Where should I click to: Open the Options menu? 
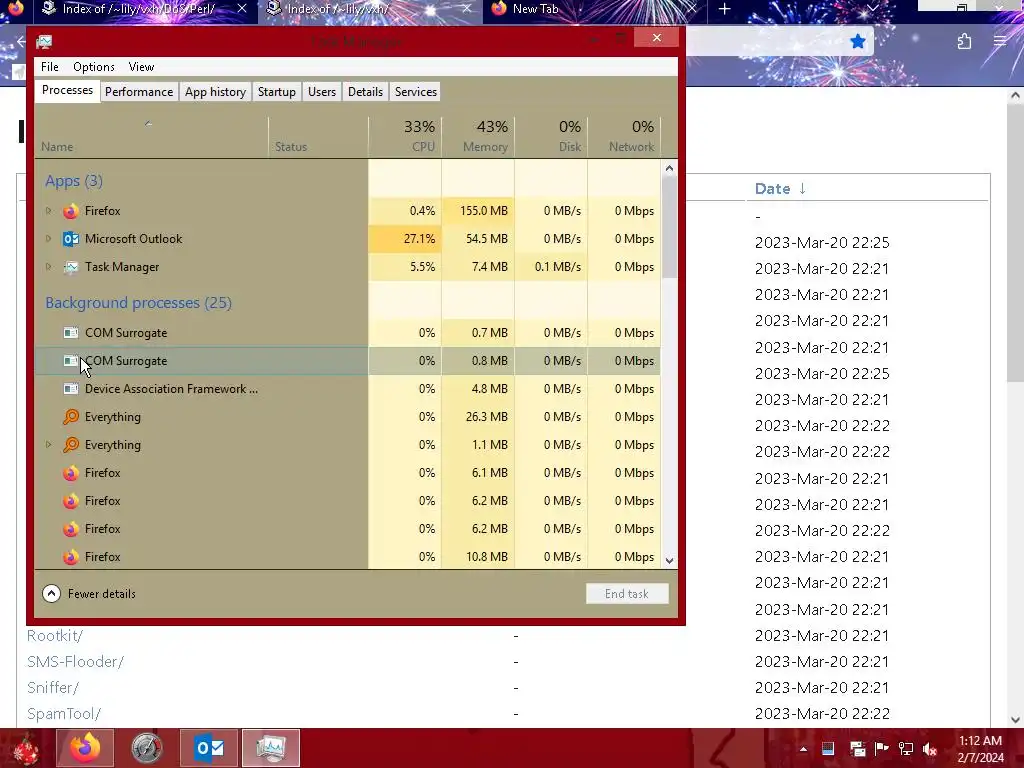[94, 67]
